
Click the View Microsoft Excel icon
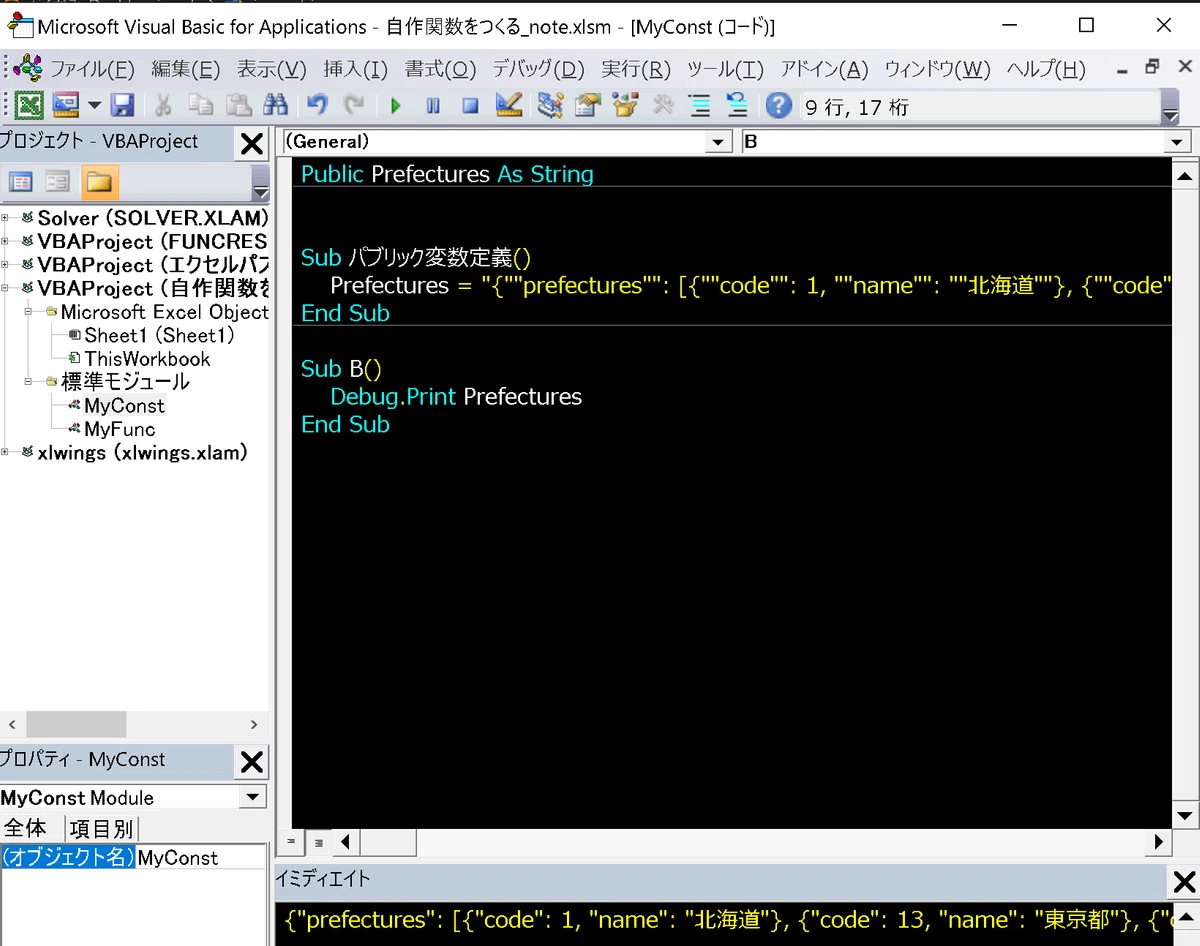point(30,105)
